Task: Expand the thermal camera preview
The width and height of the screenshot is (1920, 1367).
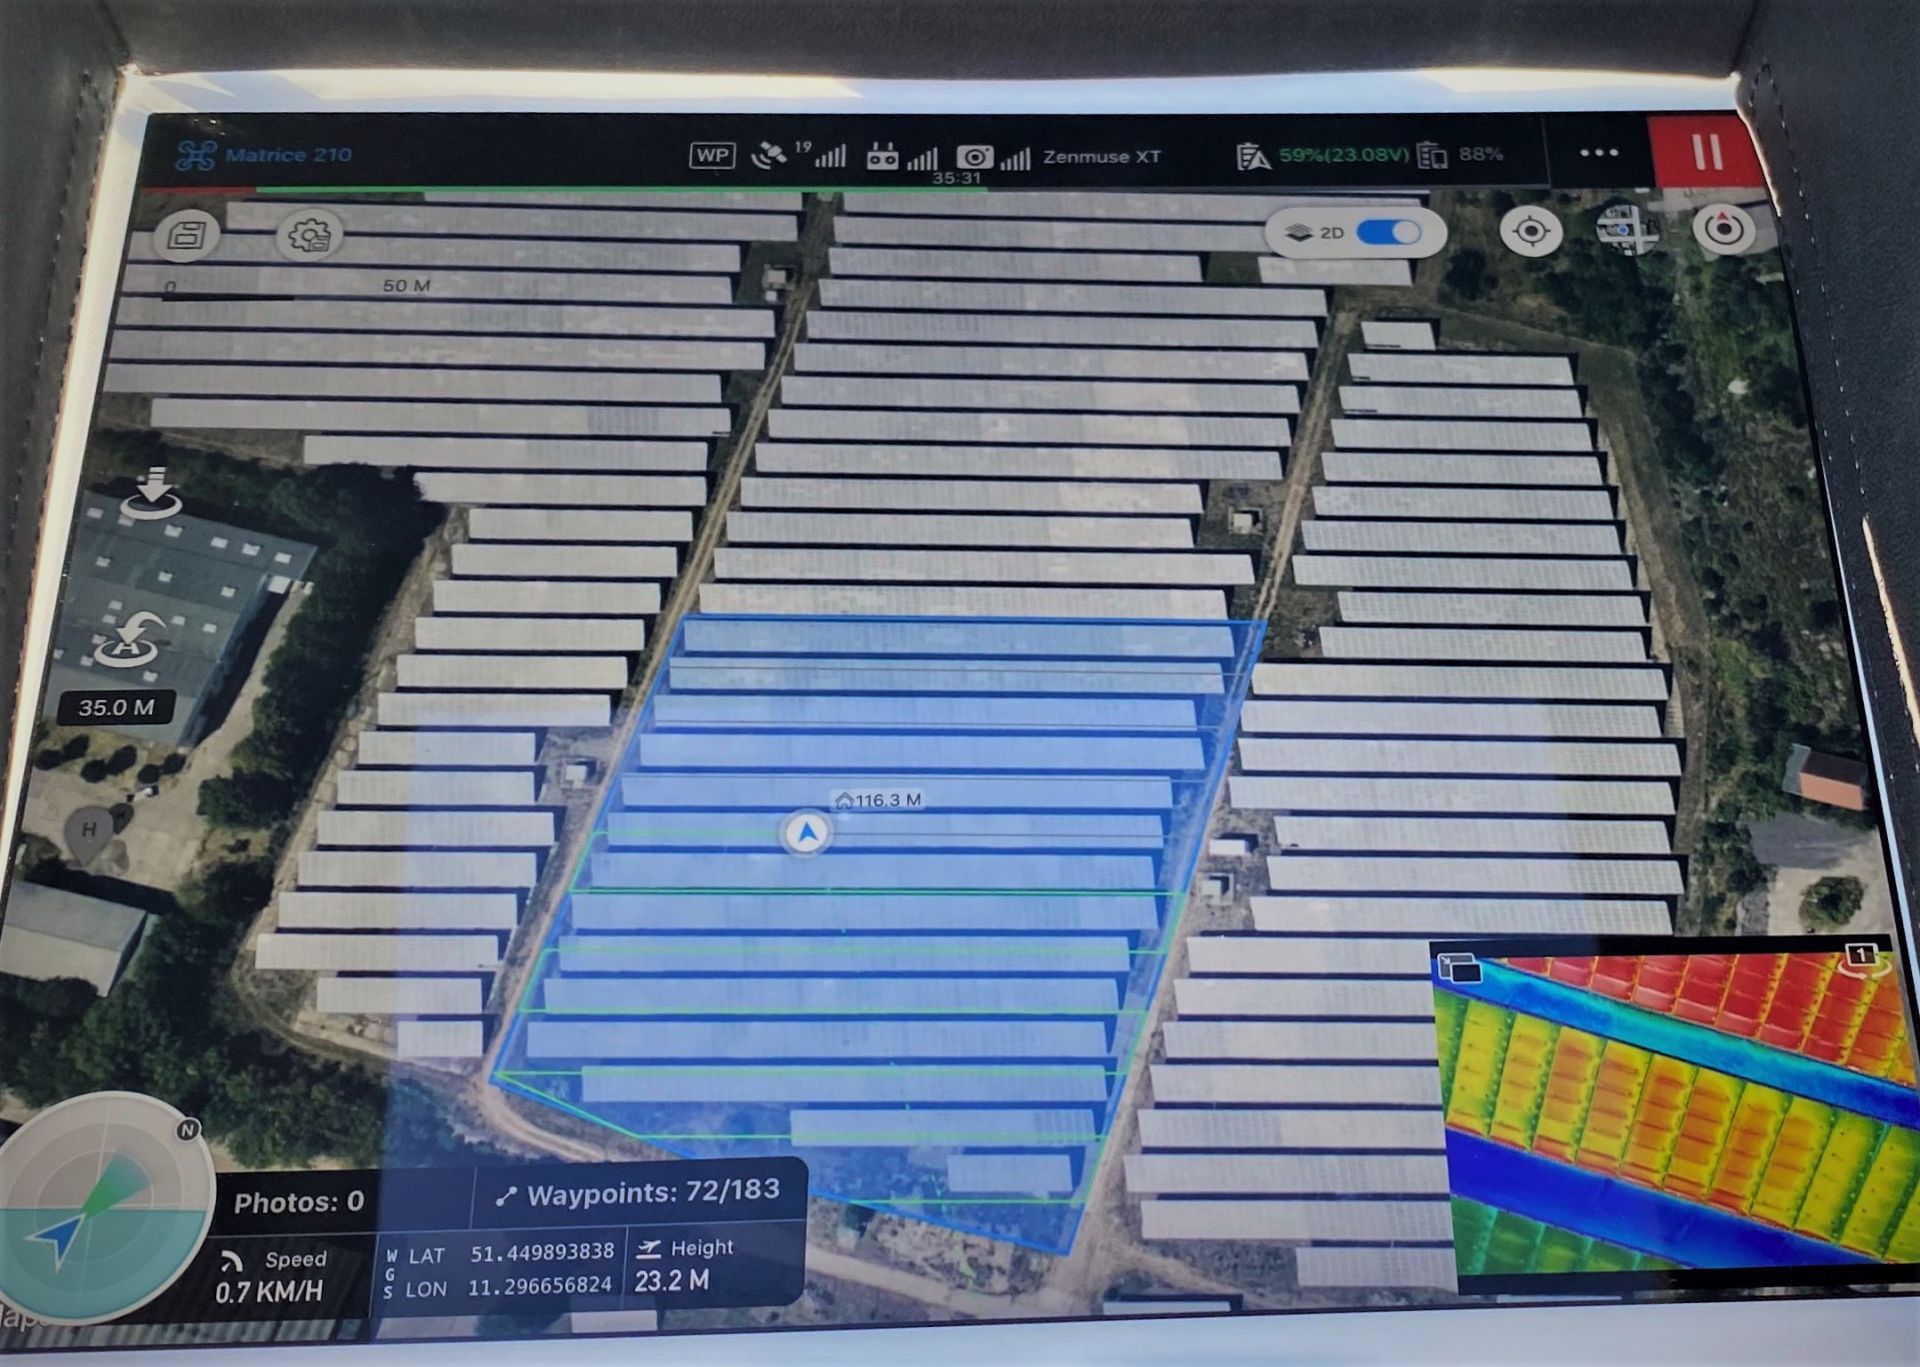Action: (x=1680, y=1110)
